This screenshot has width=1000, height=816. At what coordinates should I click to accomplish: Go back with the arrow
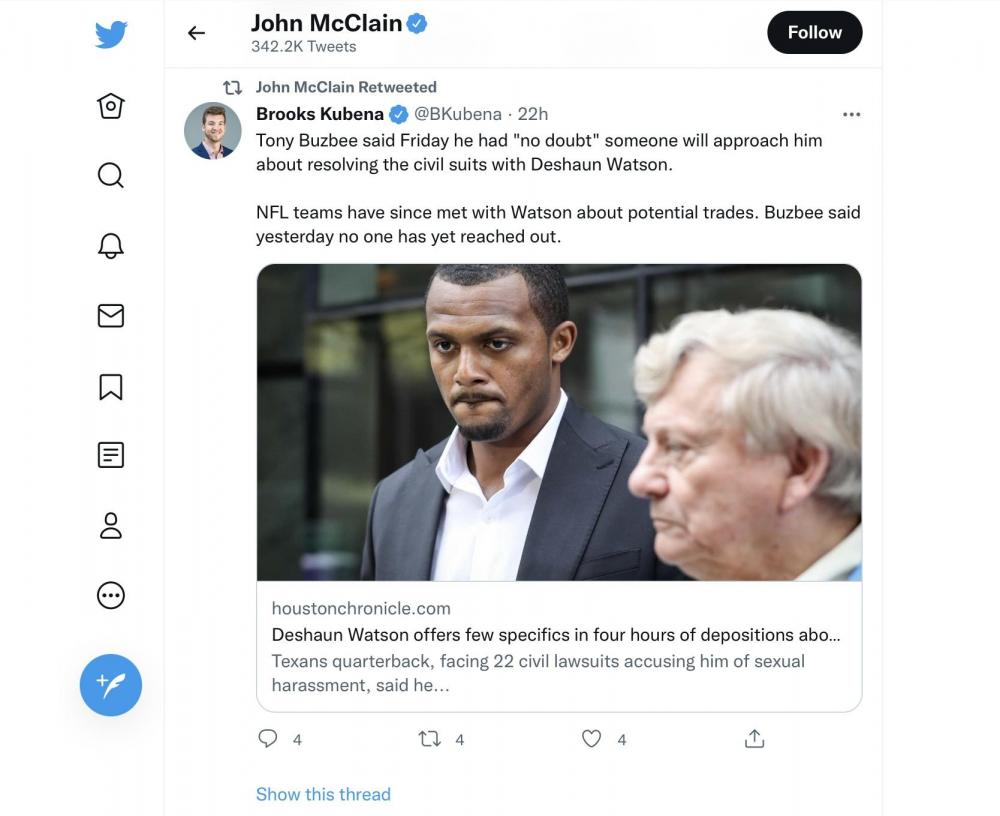click(x=196, y=33)
